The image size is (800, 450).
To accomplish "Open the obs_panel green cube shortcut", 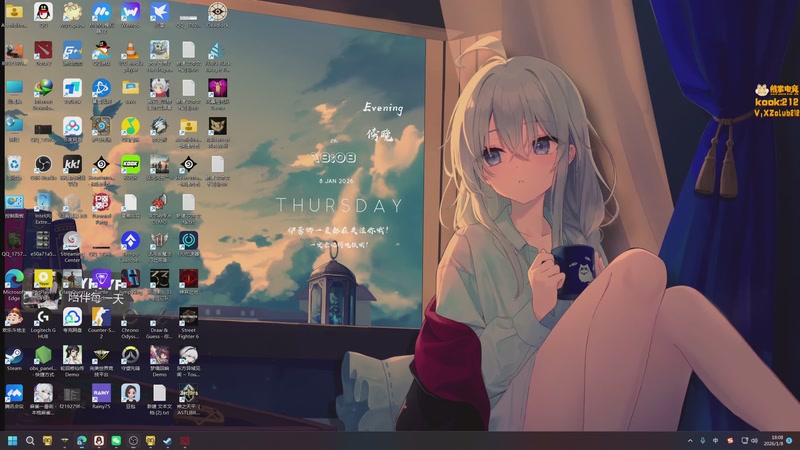I will 43,355.
